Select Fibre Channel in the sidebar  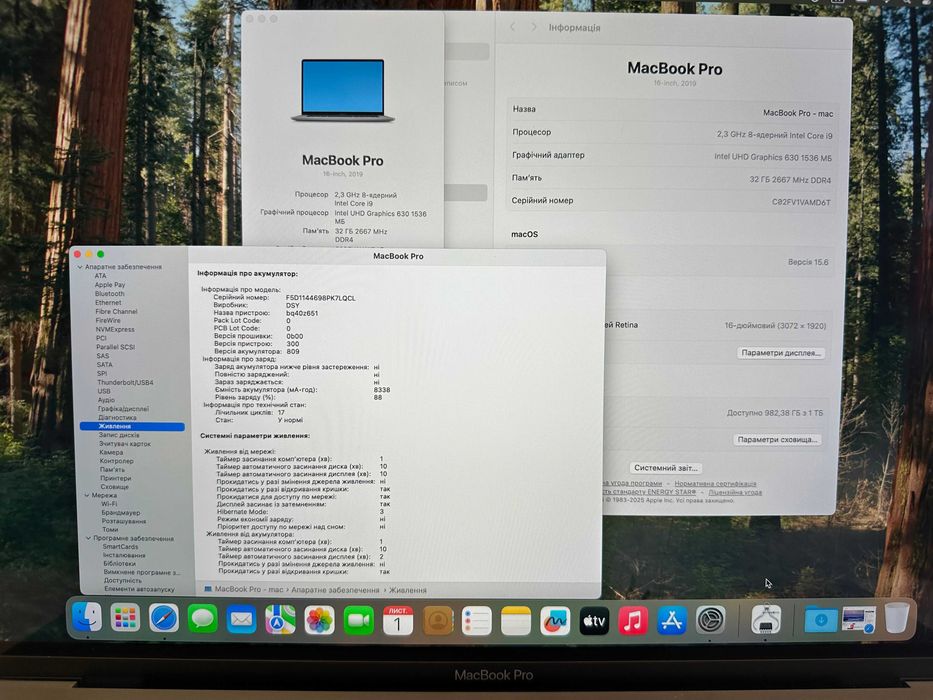(x=116, y=311)
